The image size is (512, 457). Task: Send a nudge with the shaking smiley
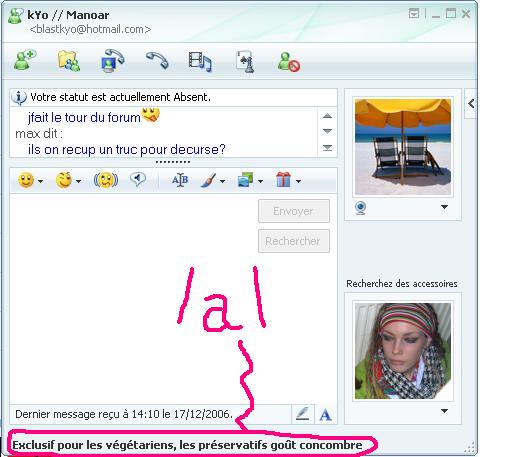point(106,180)
